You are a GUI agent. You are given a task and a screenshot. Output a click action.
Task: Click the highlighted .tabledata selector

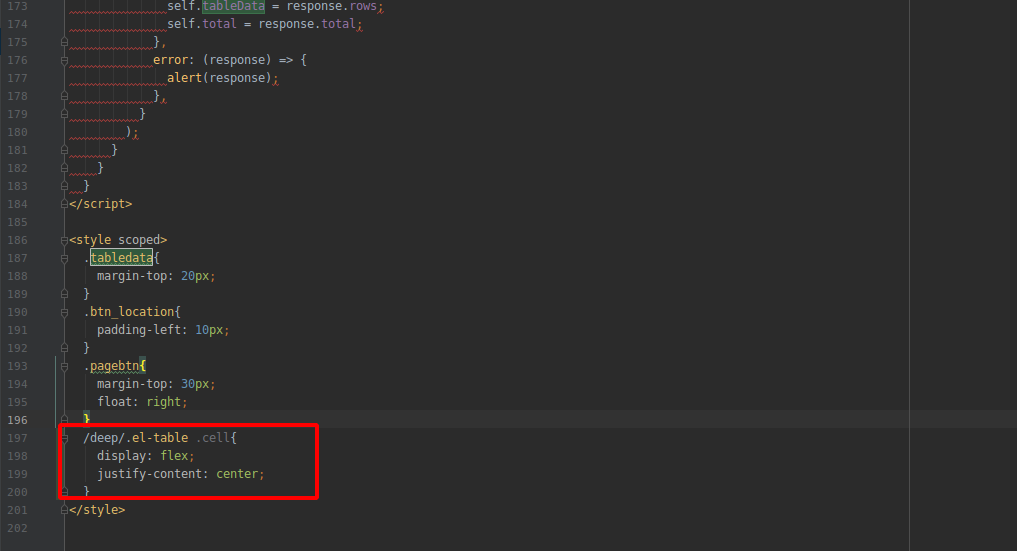[121, 258]
